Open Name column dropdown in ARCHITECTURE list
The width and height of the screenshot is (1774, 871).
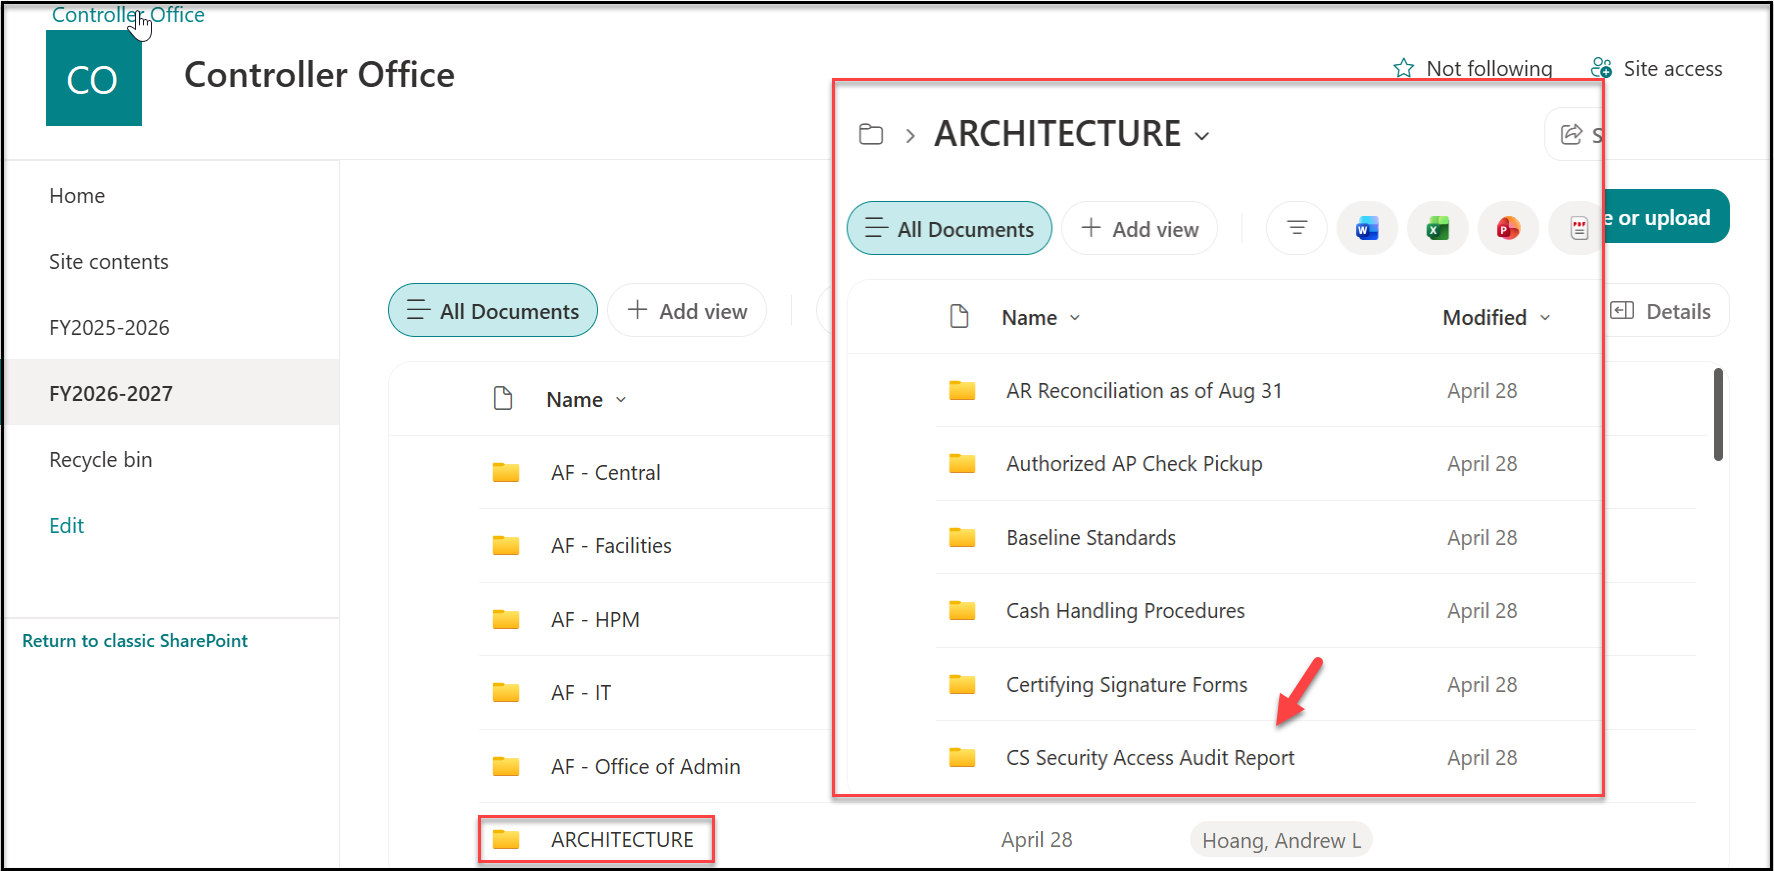[1075, 318]
